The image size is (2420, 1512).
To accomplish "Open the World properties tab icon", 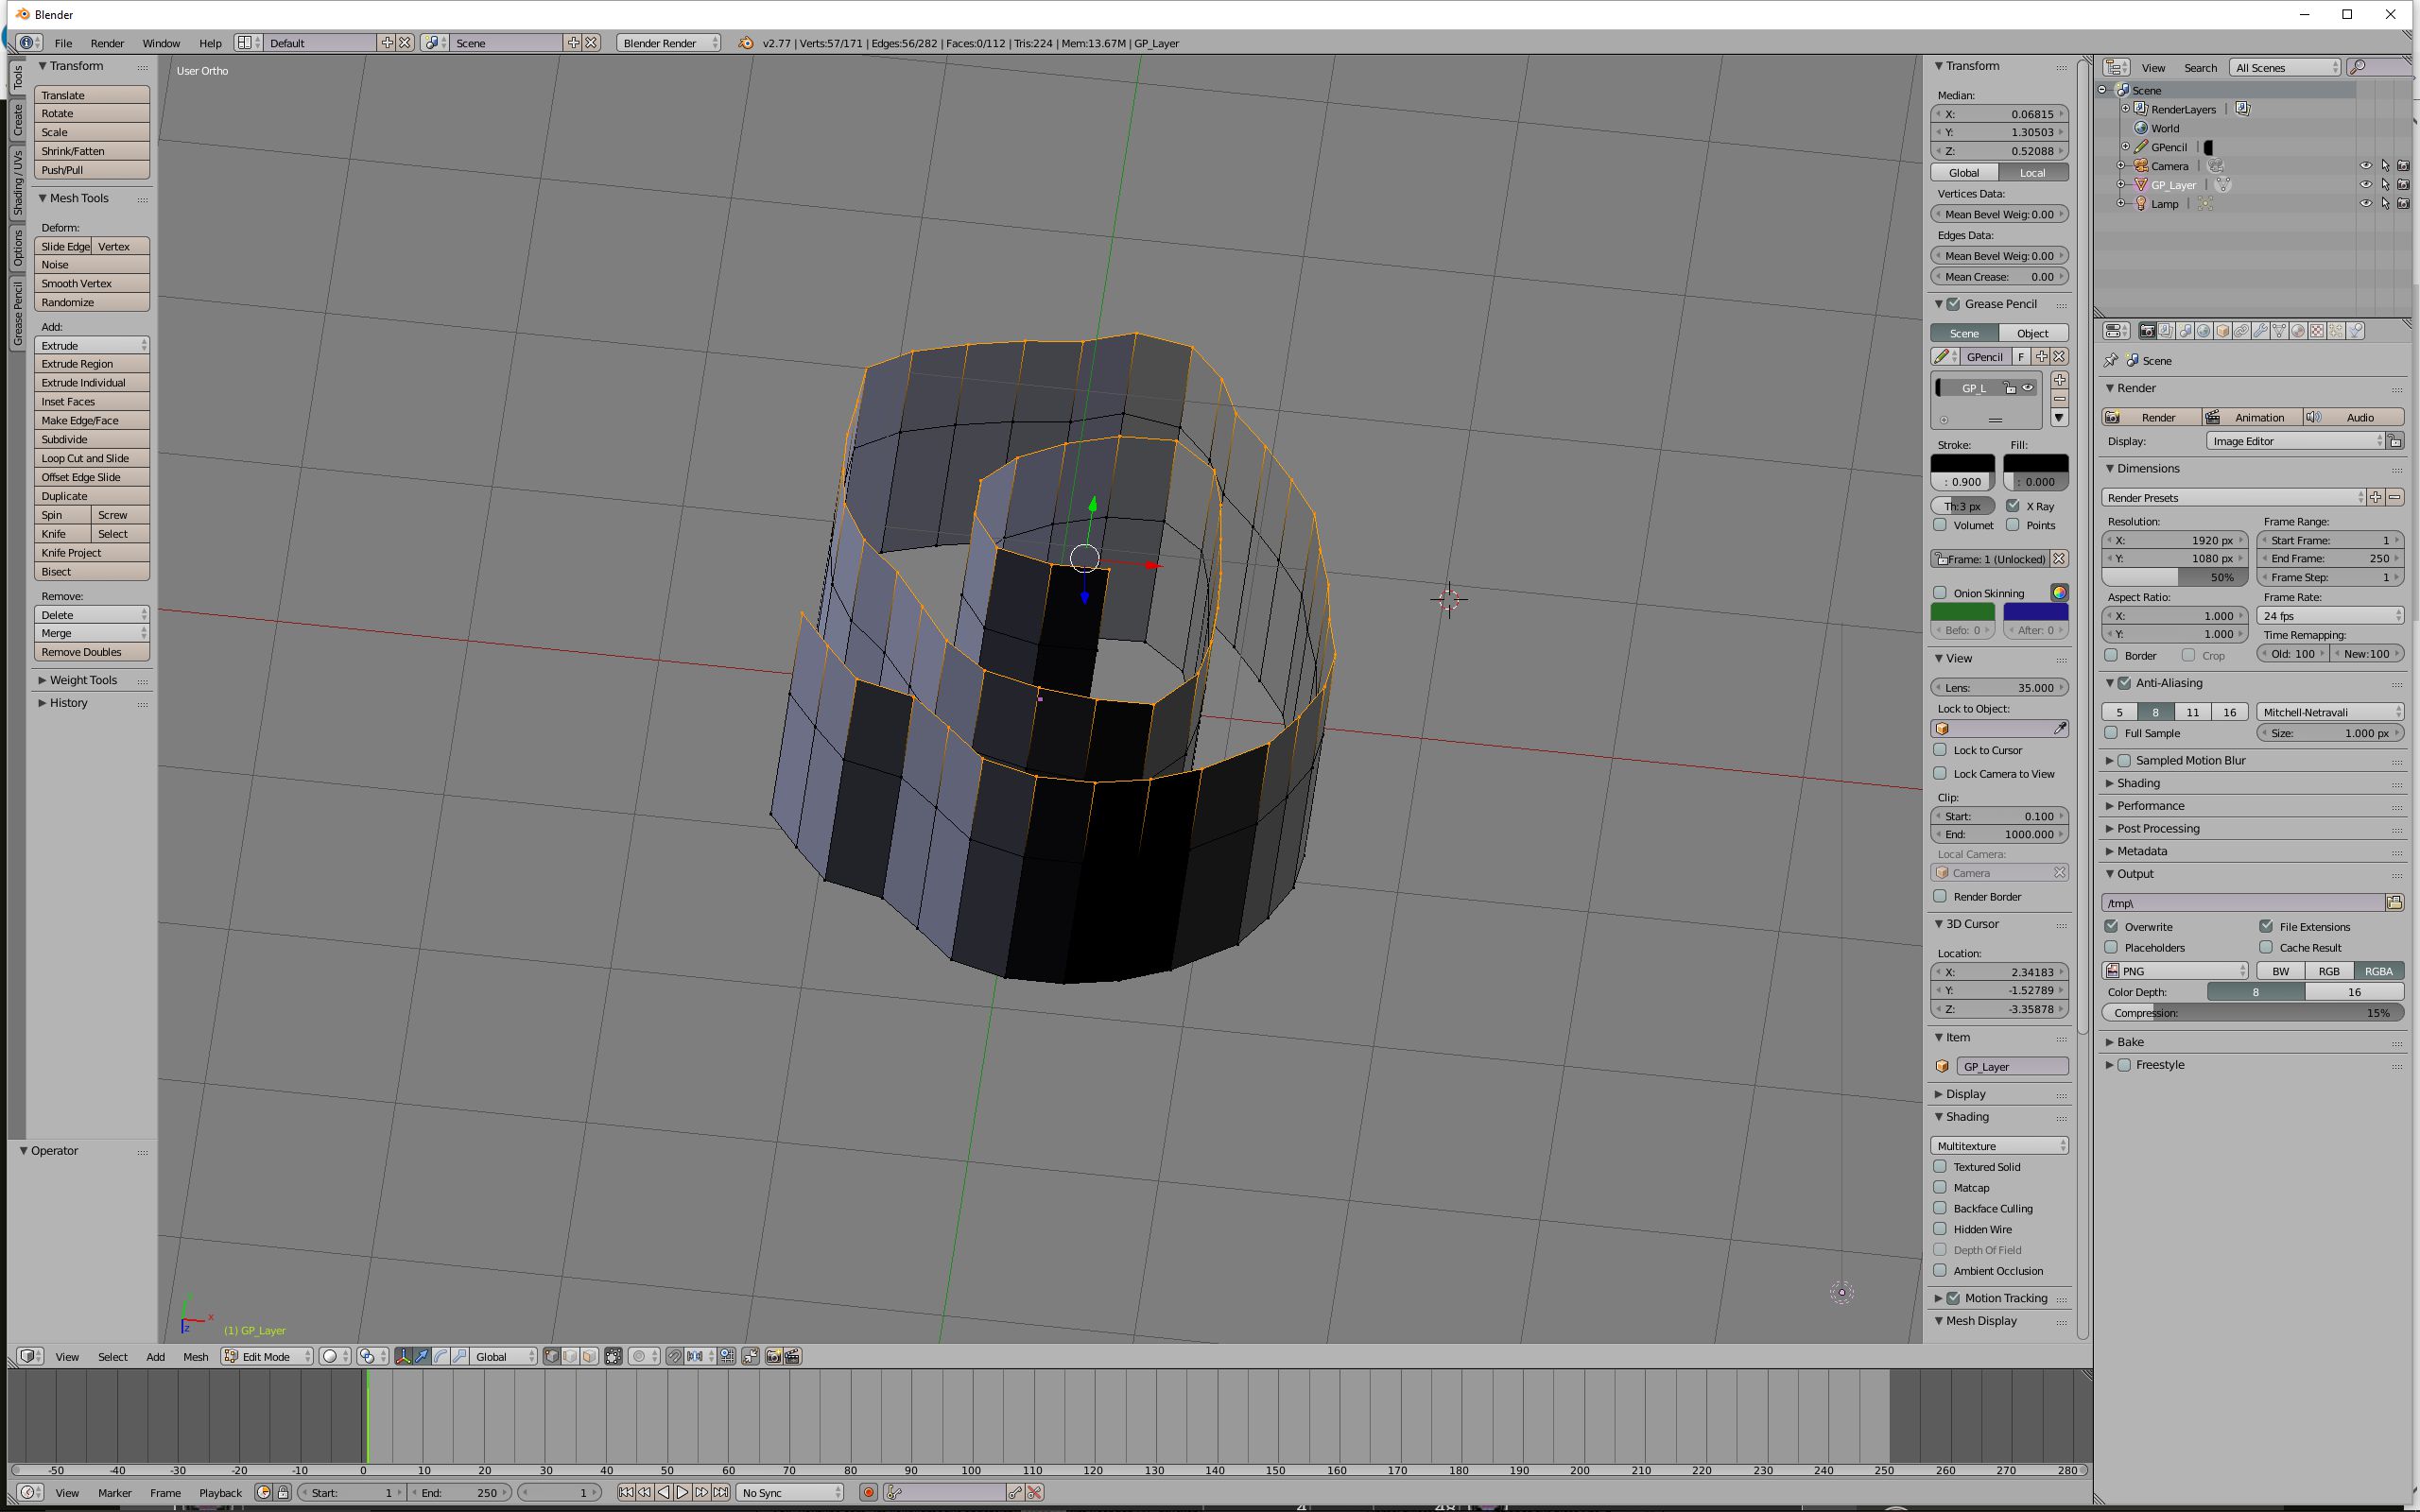I will [2203, 331].
